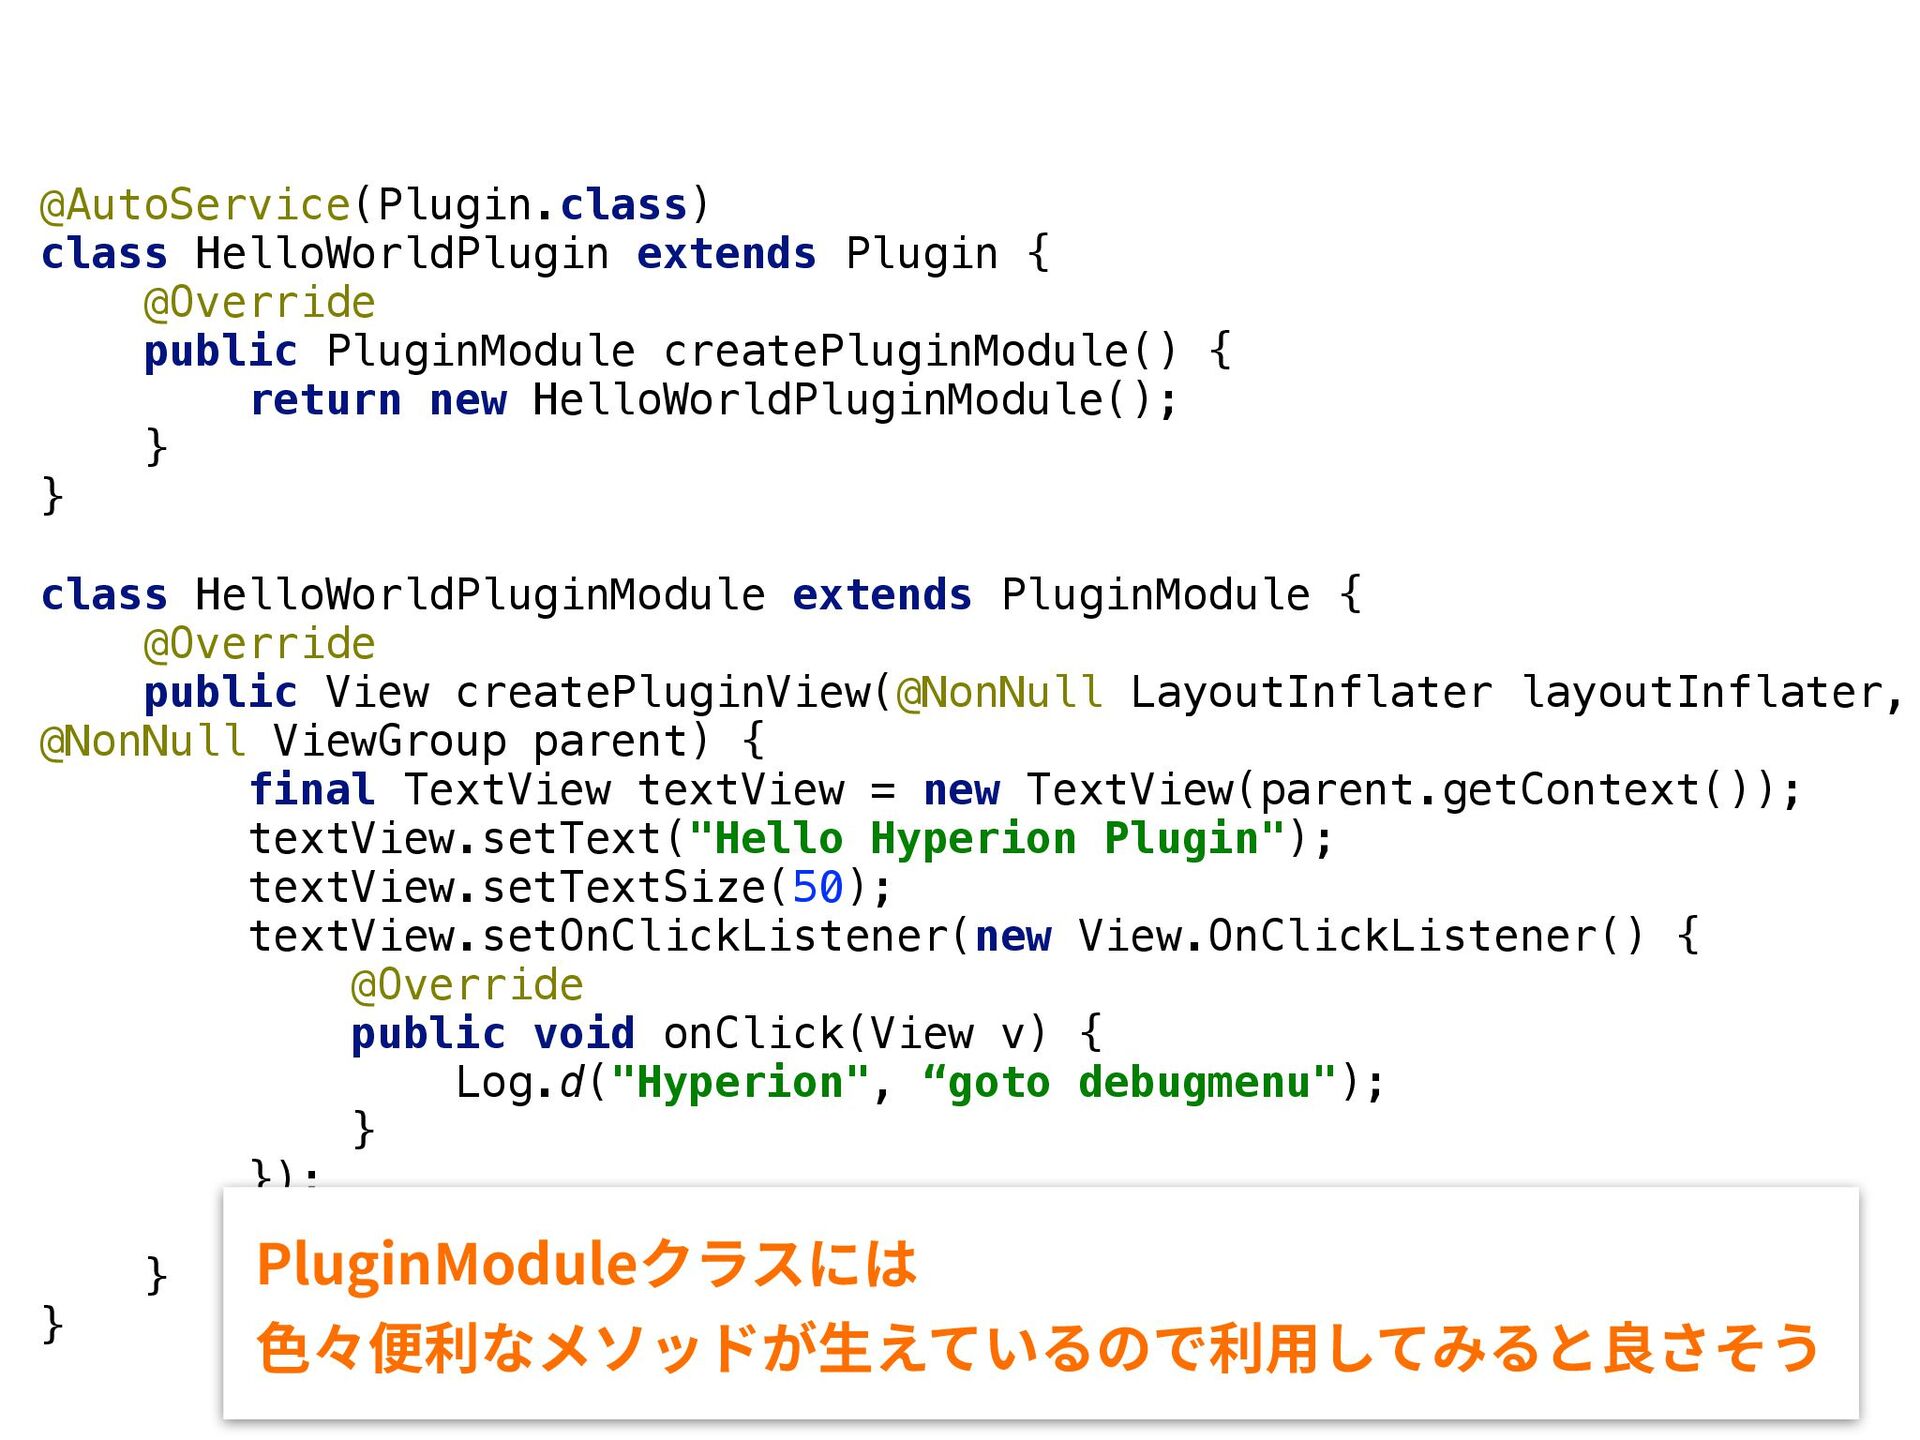Click the @AutoService annotation text
Image resolution: width=1920 pixels, height=1440 pixels.
(195, 205)
